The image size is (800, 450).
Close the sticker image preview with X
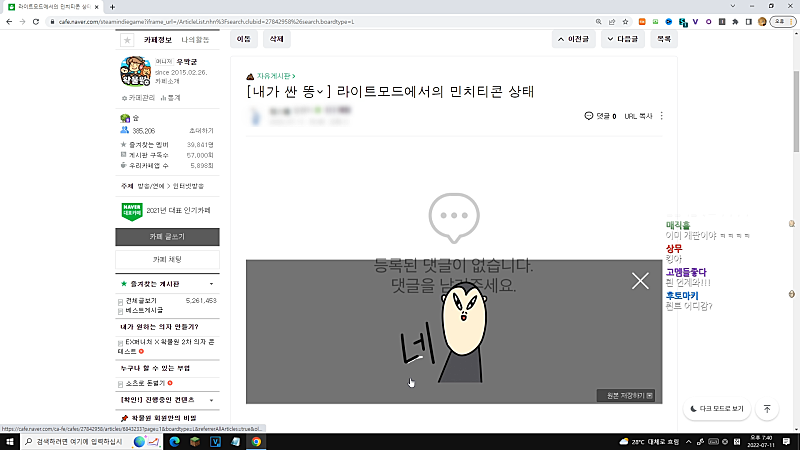point(640,281)
